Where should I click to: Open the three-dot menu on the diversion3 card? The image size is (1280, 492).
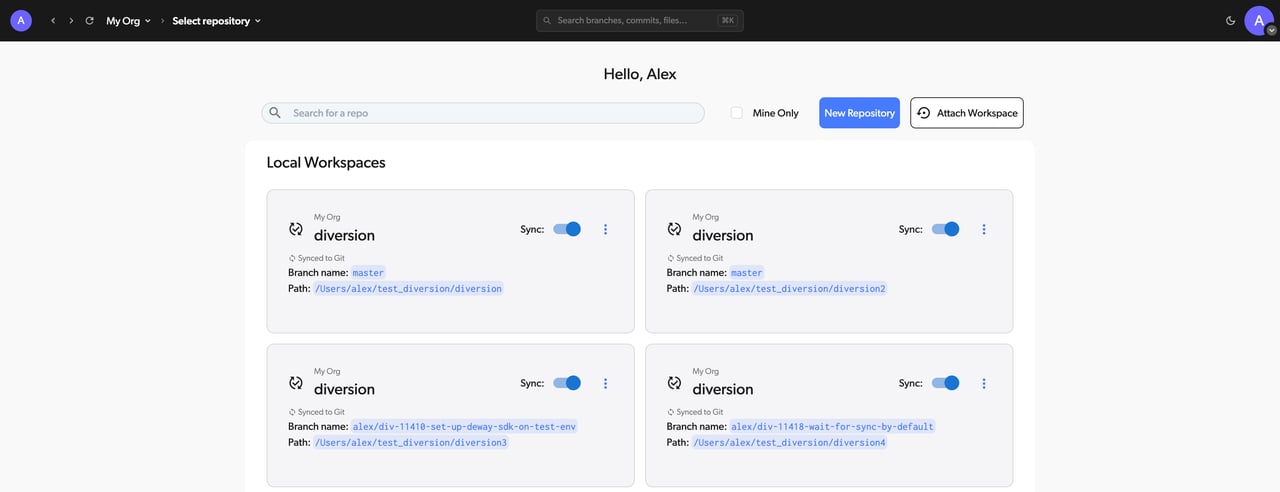(605, 383)
